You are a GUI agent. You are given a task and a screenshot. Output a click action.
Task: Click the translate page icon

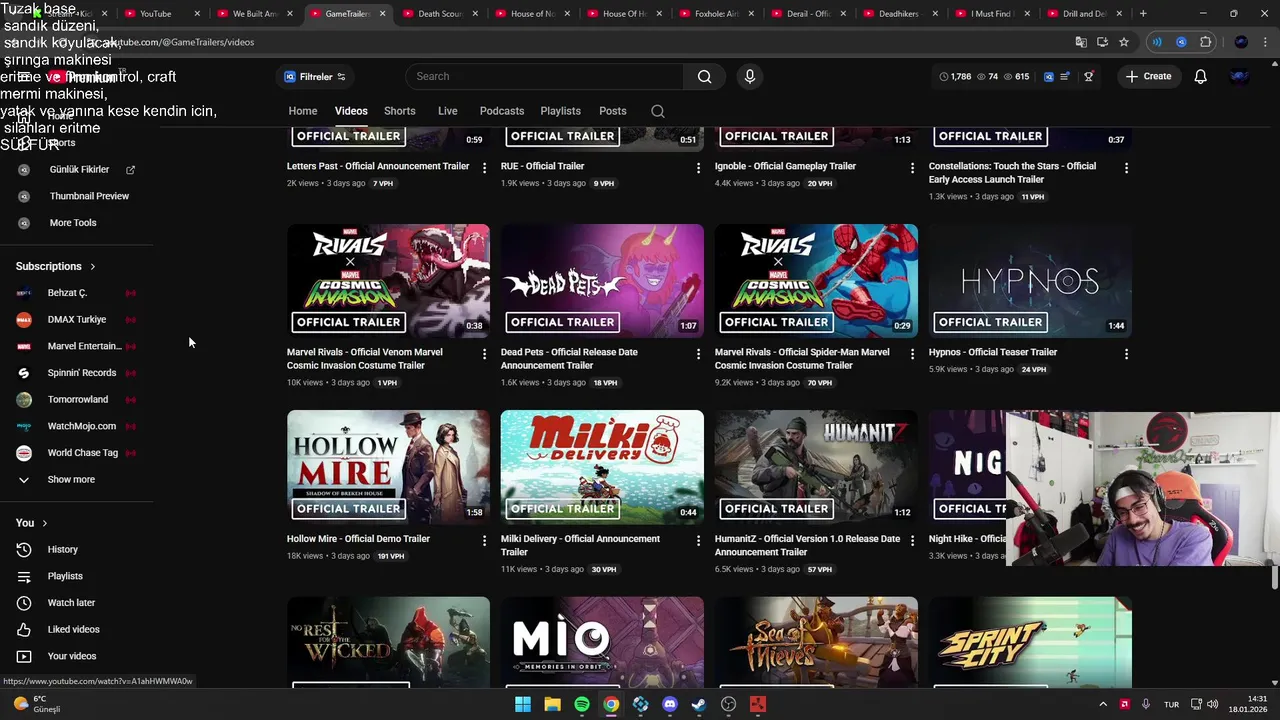point(1080,42)
